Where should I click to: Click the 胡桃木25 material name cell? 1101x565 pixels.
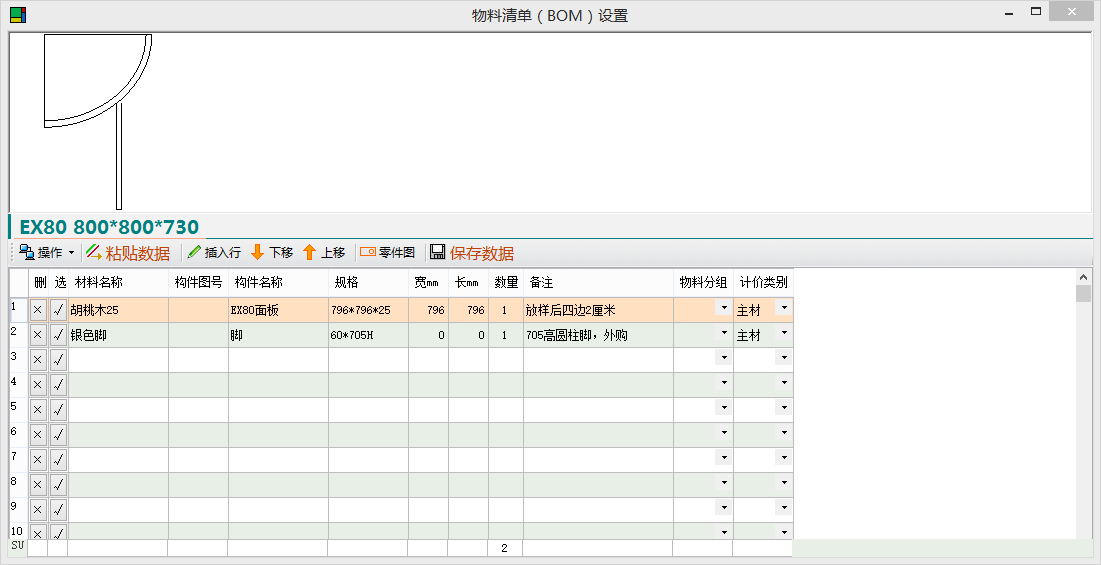pyautogui.click(x=118, y=310)
